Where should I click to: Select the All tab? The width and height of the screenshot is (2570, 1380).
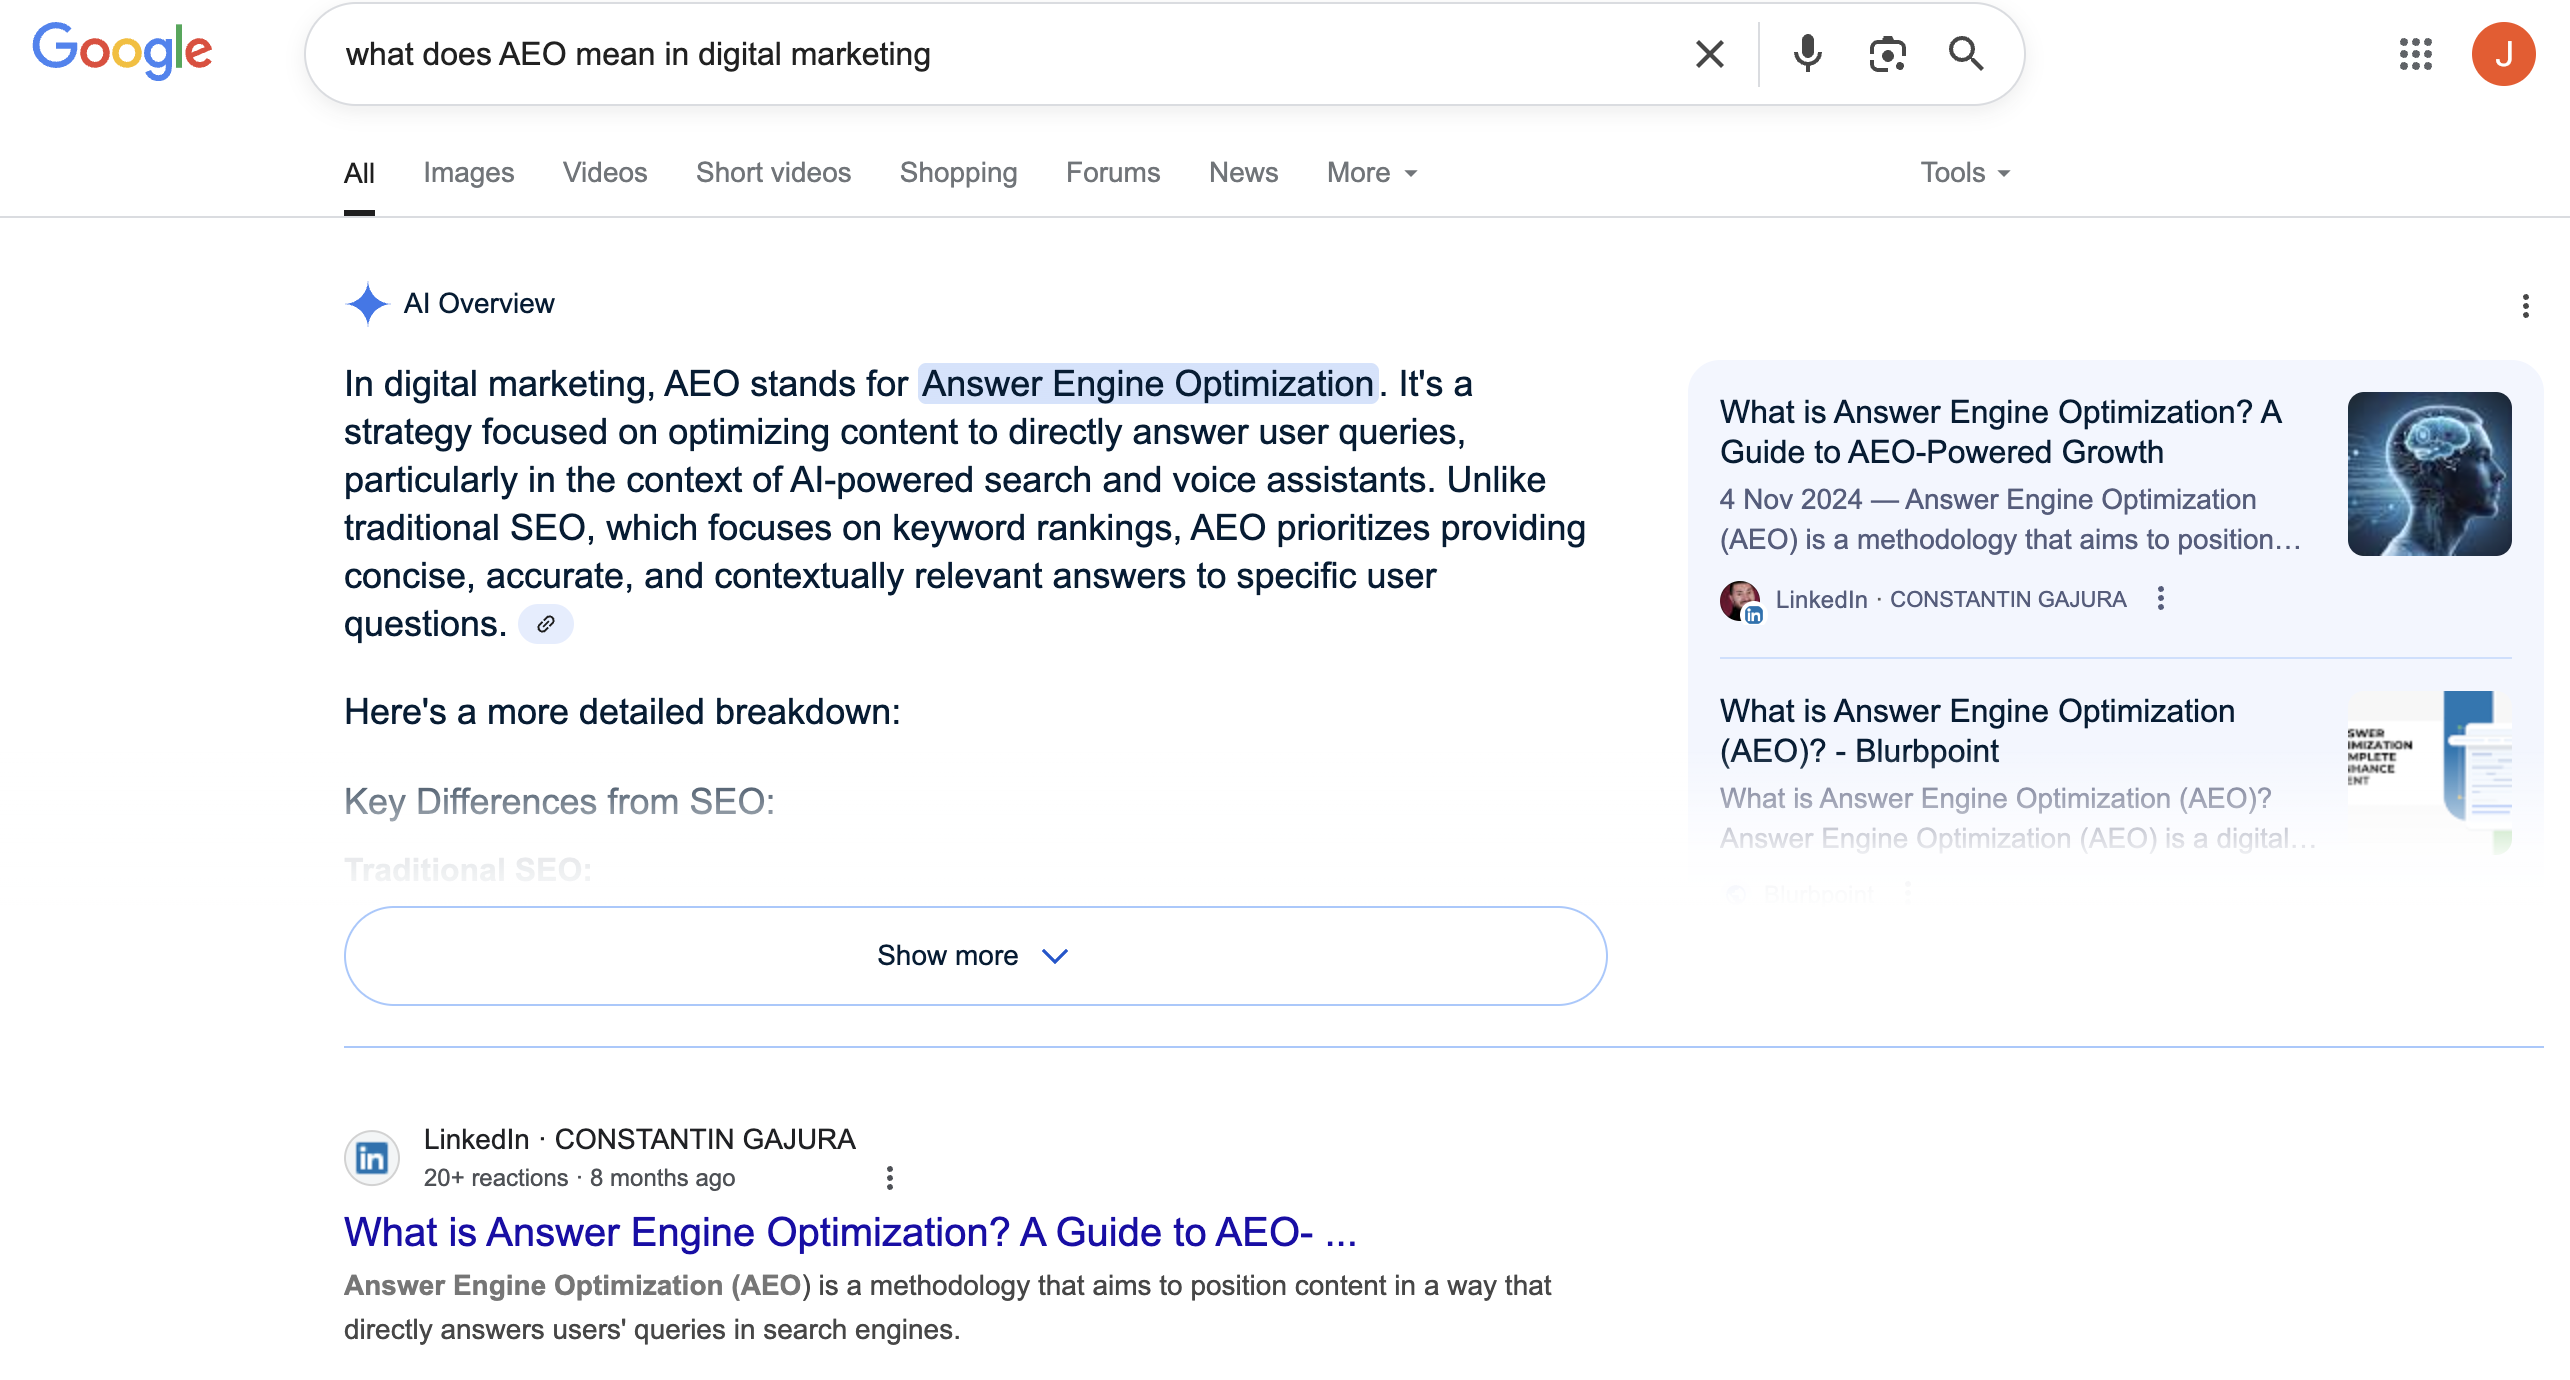359,173
